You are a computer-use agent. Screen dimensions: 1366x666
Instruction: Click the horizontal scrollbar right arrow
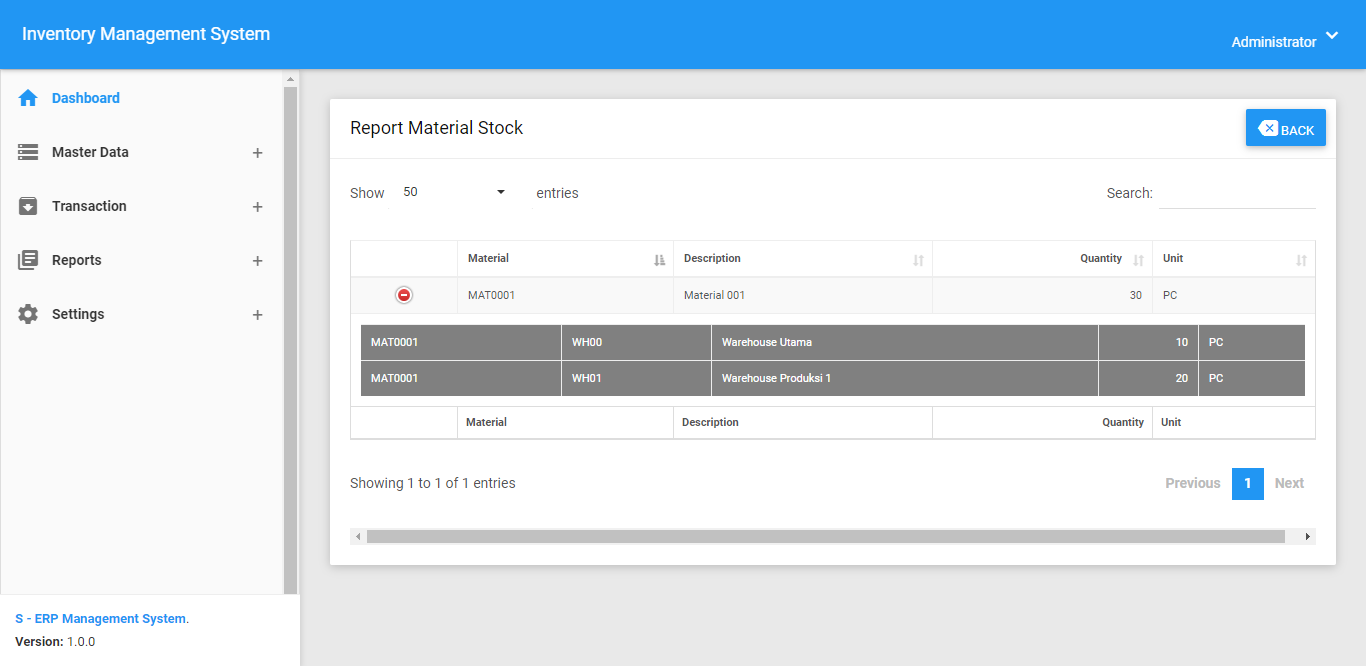1308,537
